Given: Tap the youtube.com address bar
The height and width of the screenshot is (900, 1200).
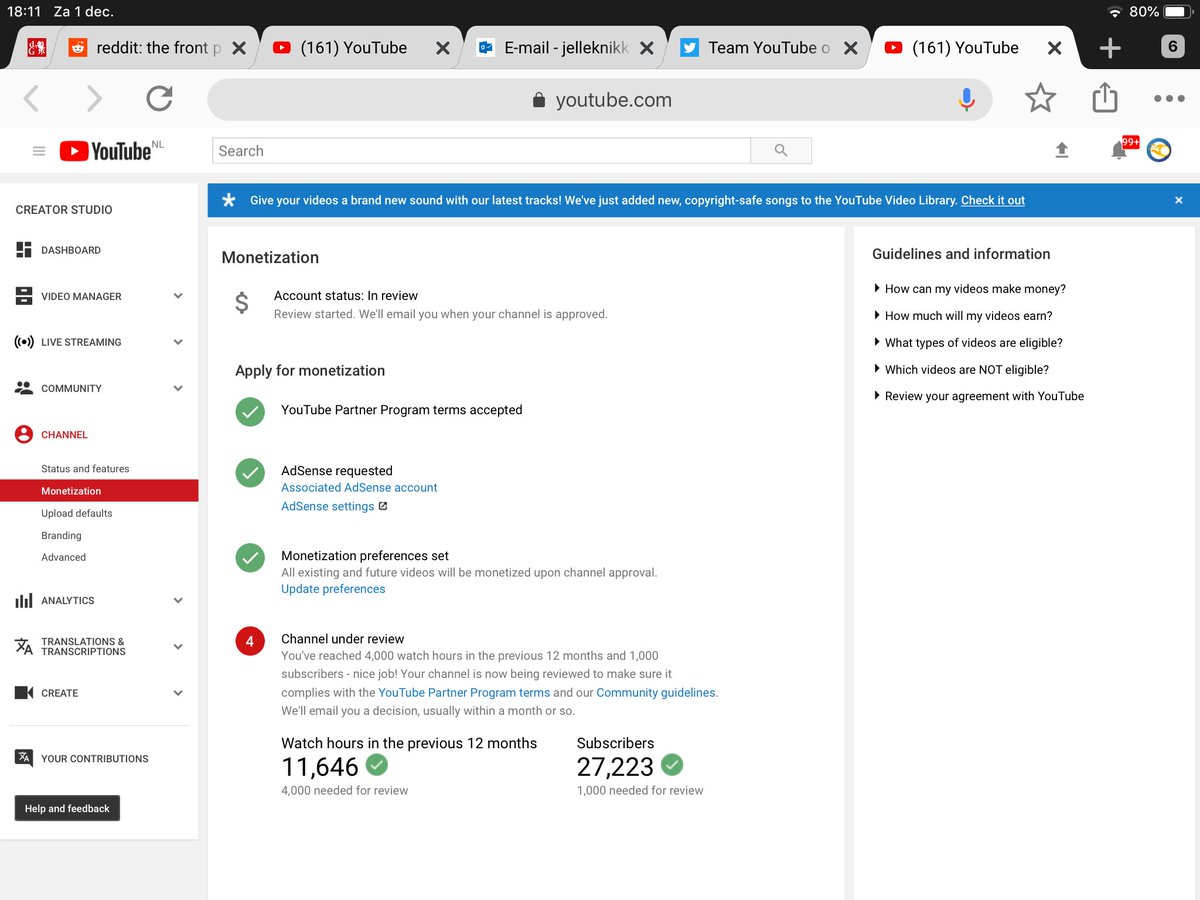Looking at the screenshot, I should (600, 99).
